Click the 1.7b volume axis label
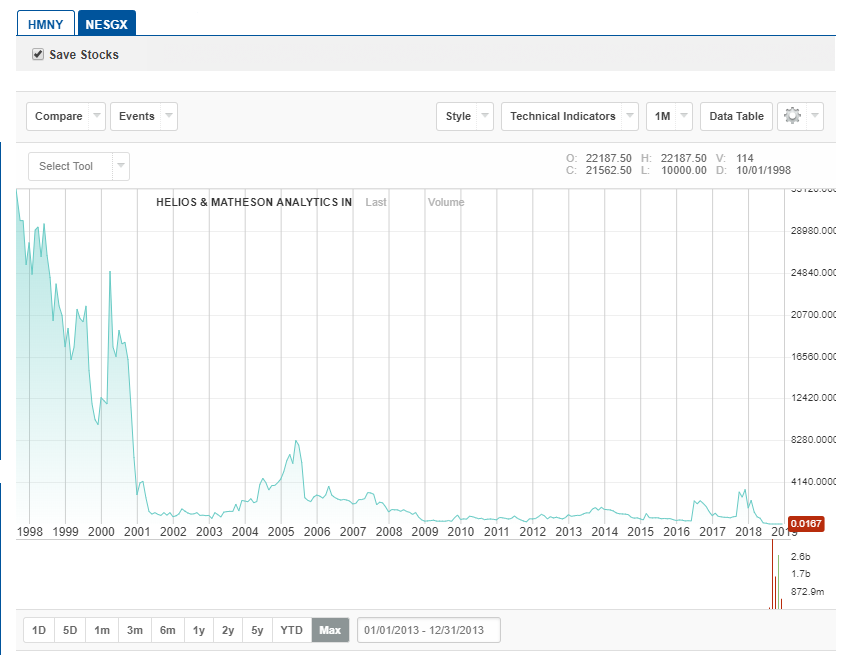The image size is (851, 655). tap(801, 574)
